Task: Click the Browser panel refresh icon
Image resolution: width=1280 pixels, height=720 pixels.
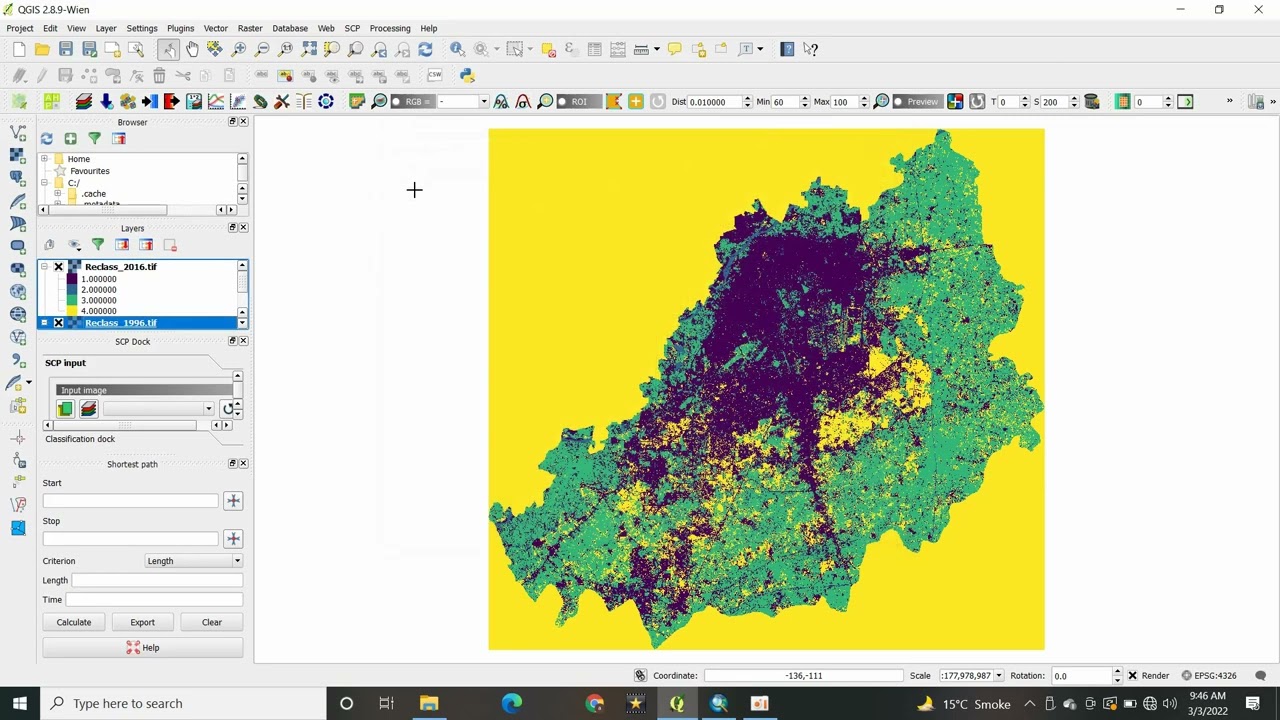Action: coord(46,139)
